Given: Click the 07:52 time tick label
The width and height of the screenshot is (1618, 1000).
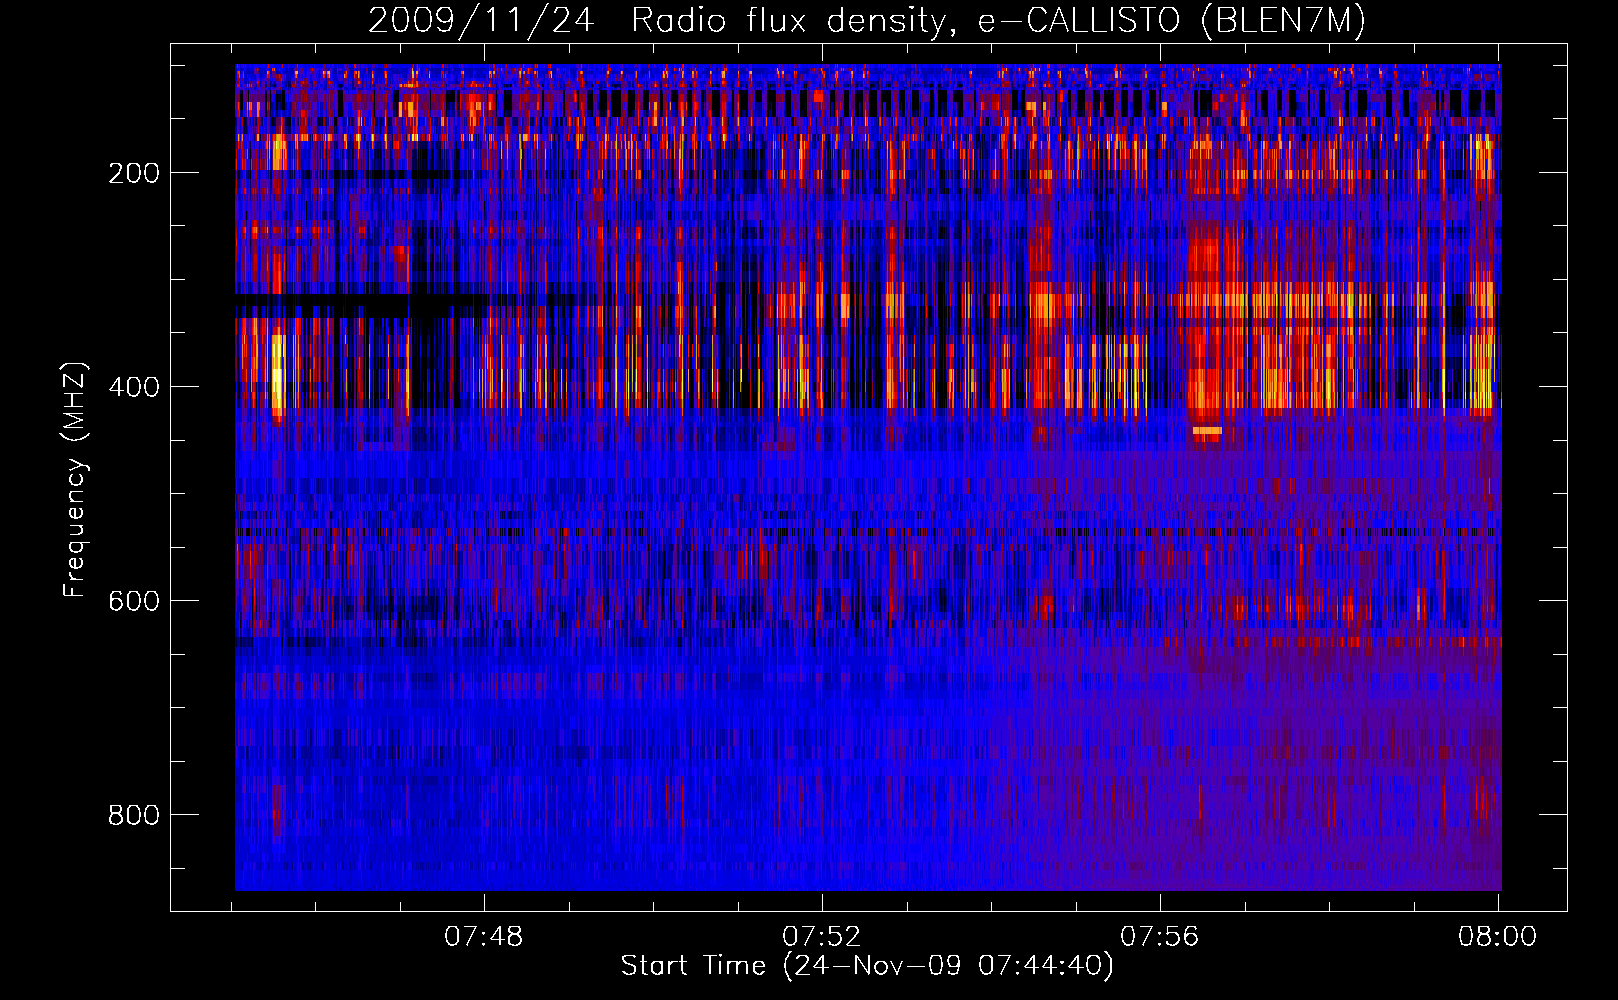Looking at the screenshot, I should click(x=822, y=937).
